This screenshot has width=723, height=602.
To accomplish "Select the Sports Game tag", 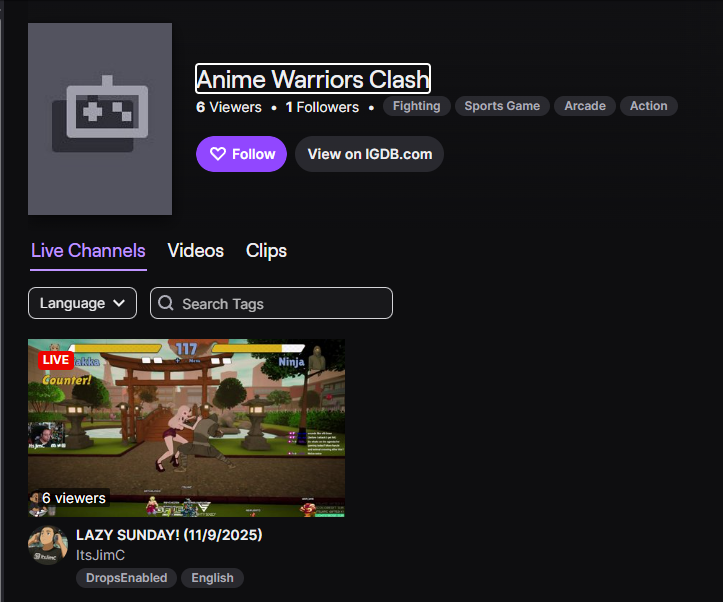I will [502, 106].
